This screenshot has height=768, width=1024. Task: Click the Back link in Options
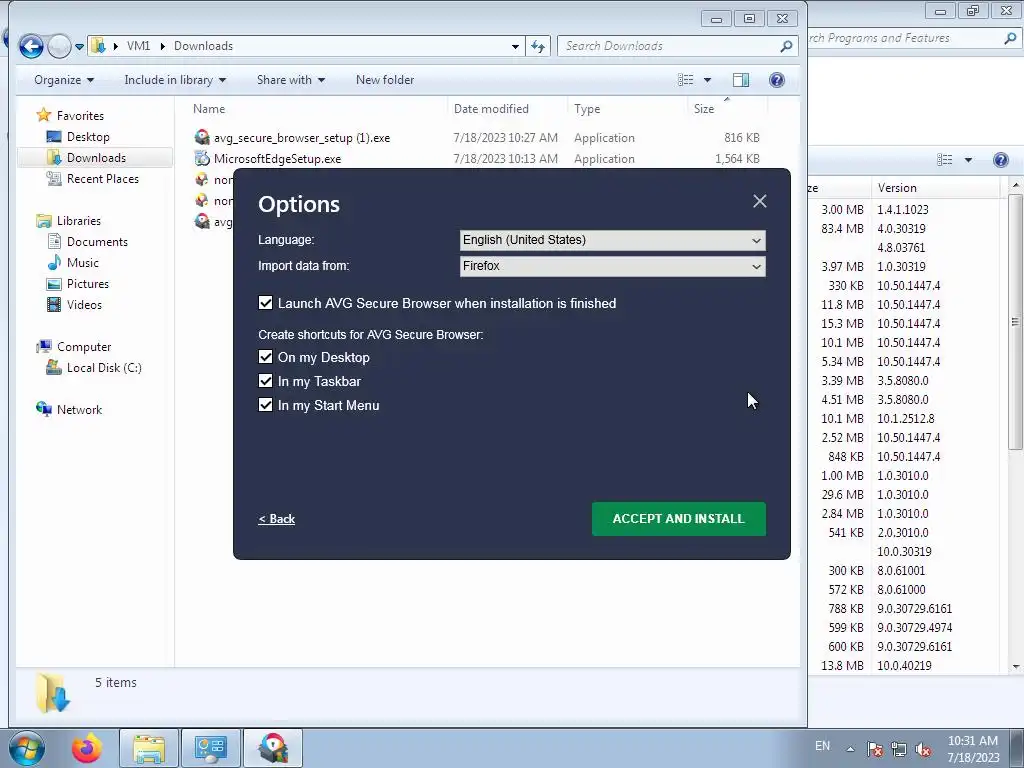[x=276, y=519]
